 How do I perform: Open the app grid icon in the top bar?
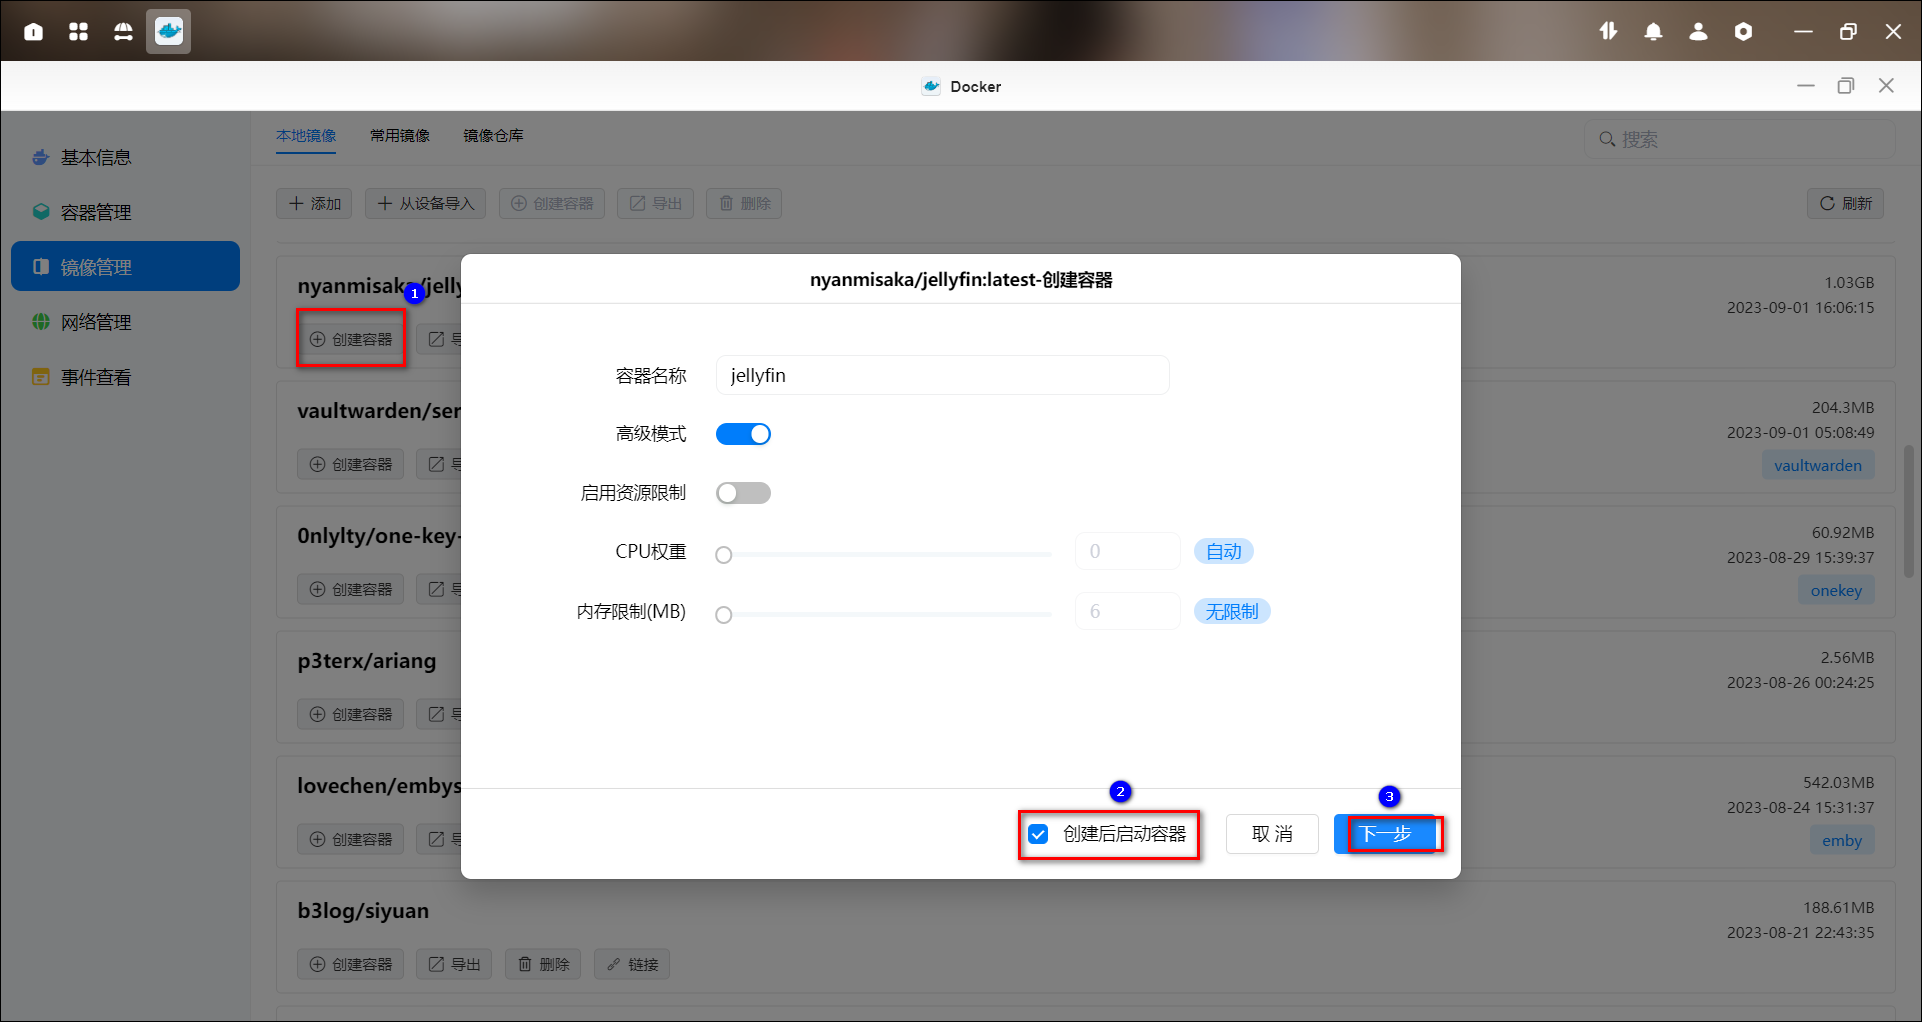[78, 31]
